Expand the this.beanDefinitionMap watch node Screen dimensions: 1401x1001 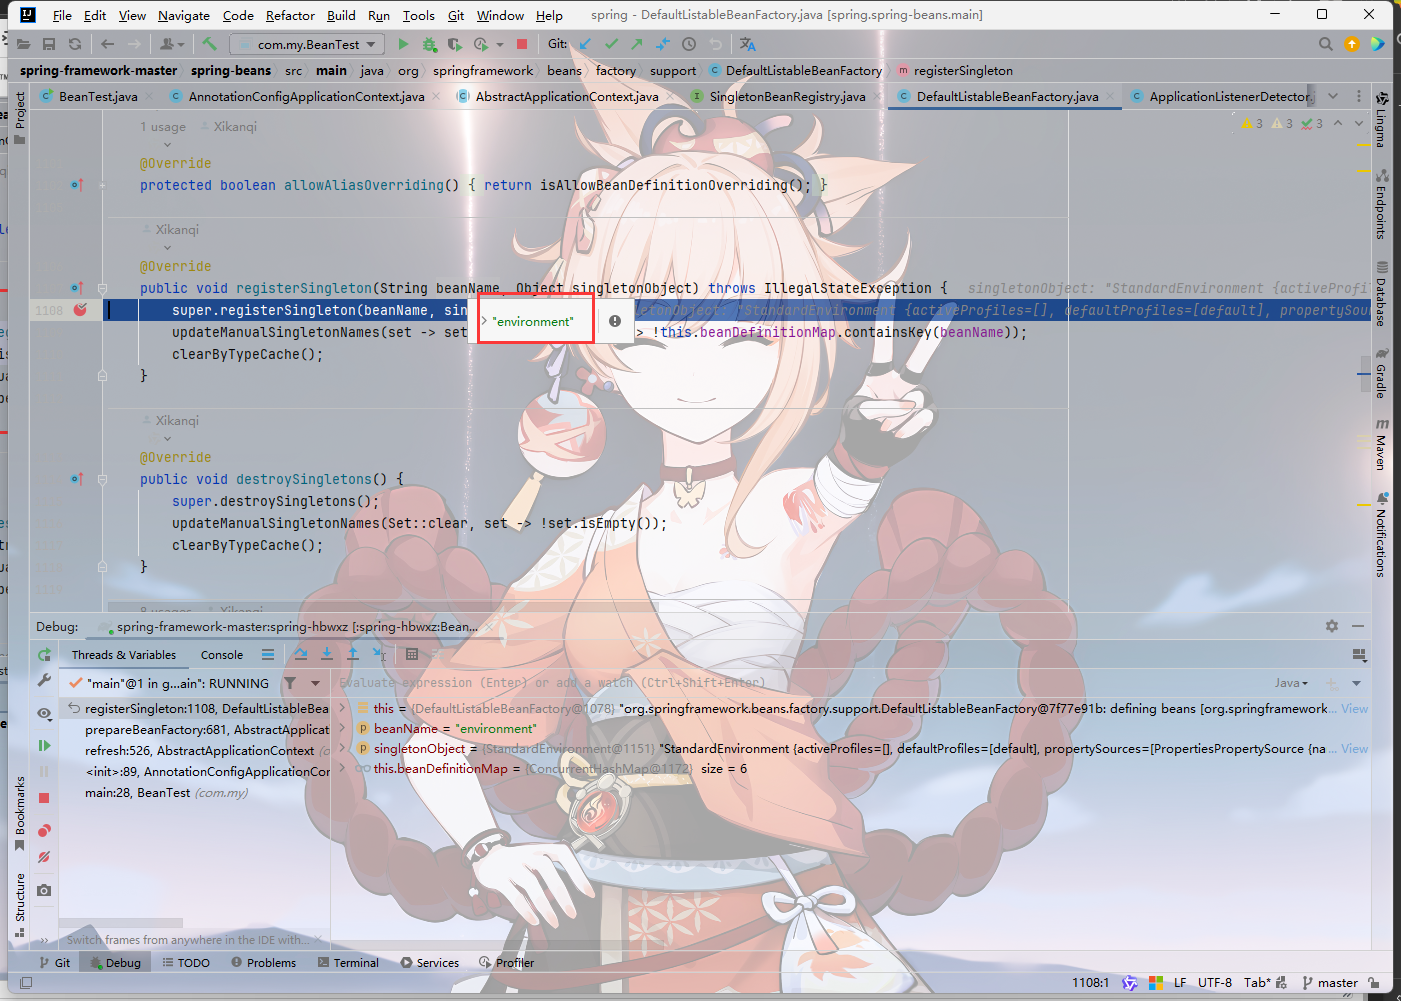[x=343, y=768]
